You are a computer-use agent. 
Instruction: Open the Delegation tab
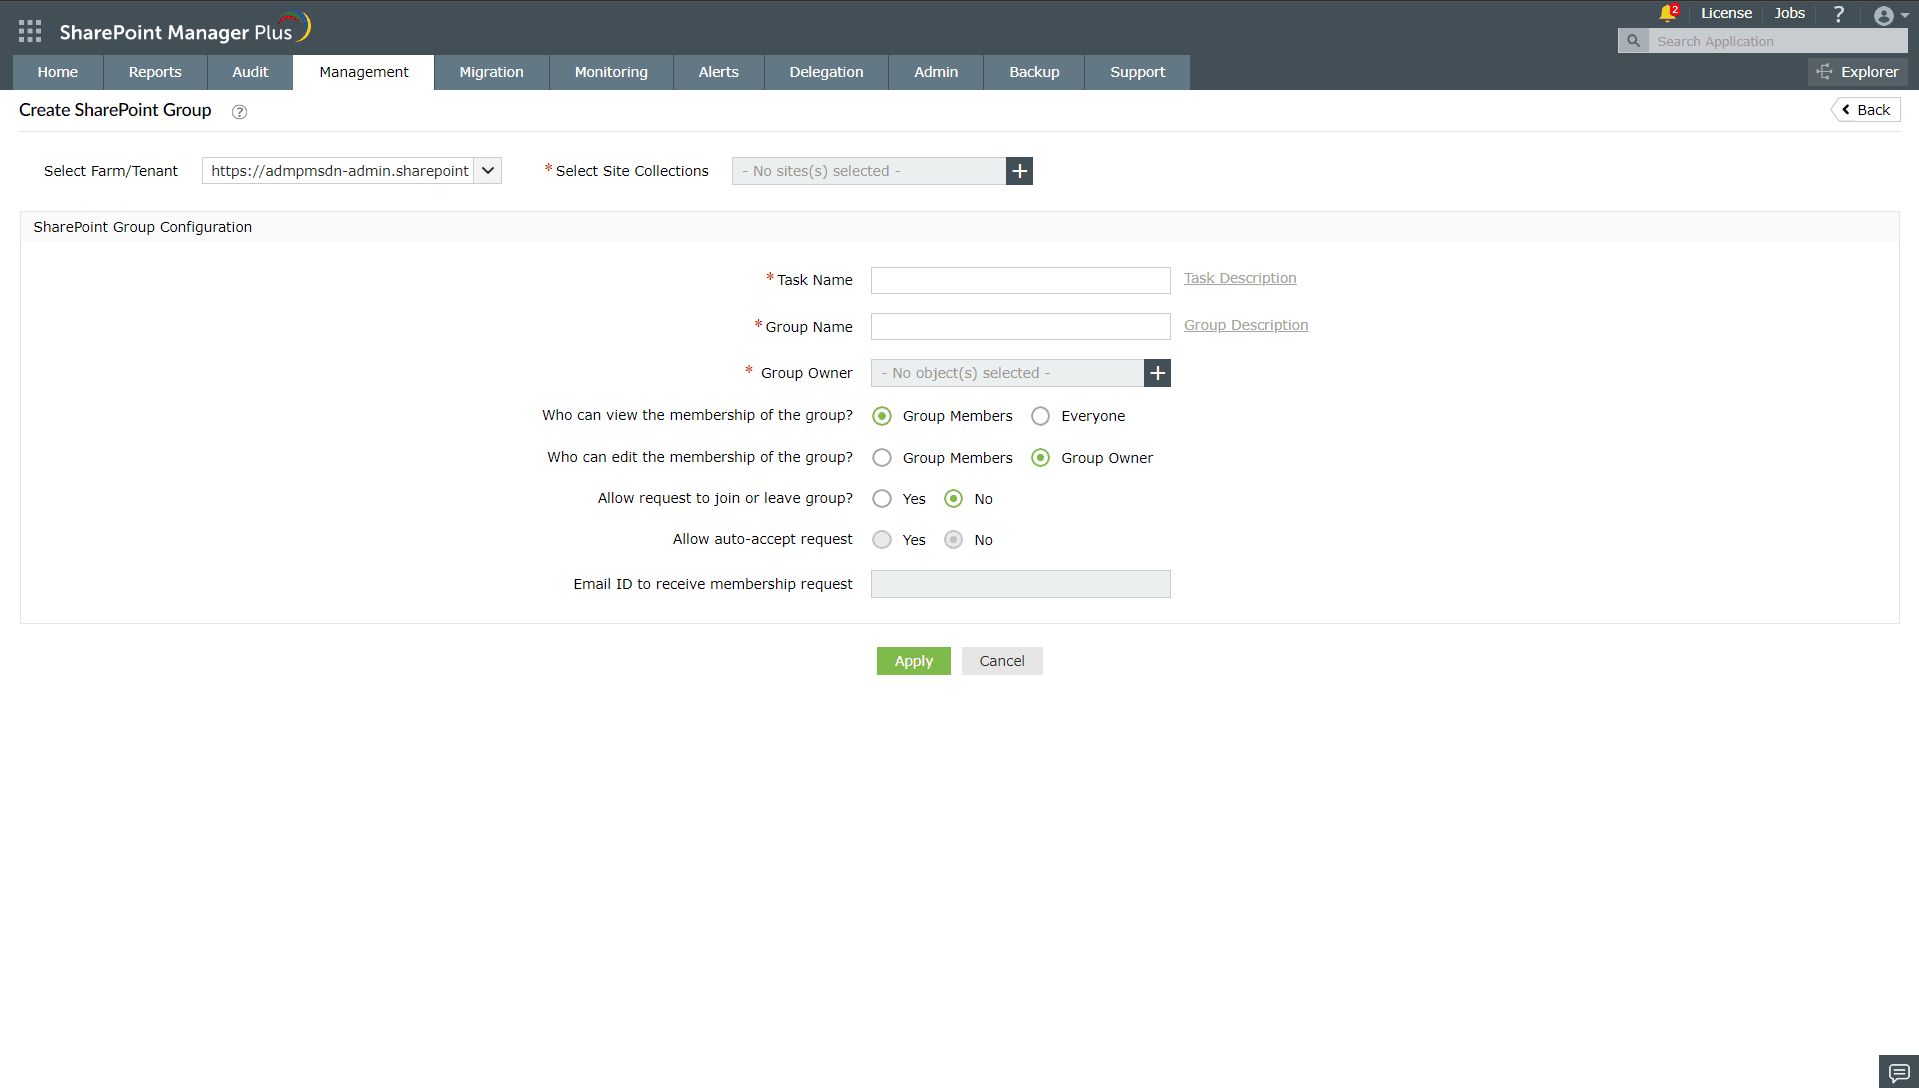tap(826, 72)
